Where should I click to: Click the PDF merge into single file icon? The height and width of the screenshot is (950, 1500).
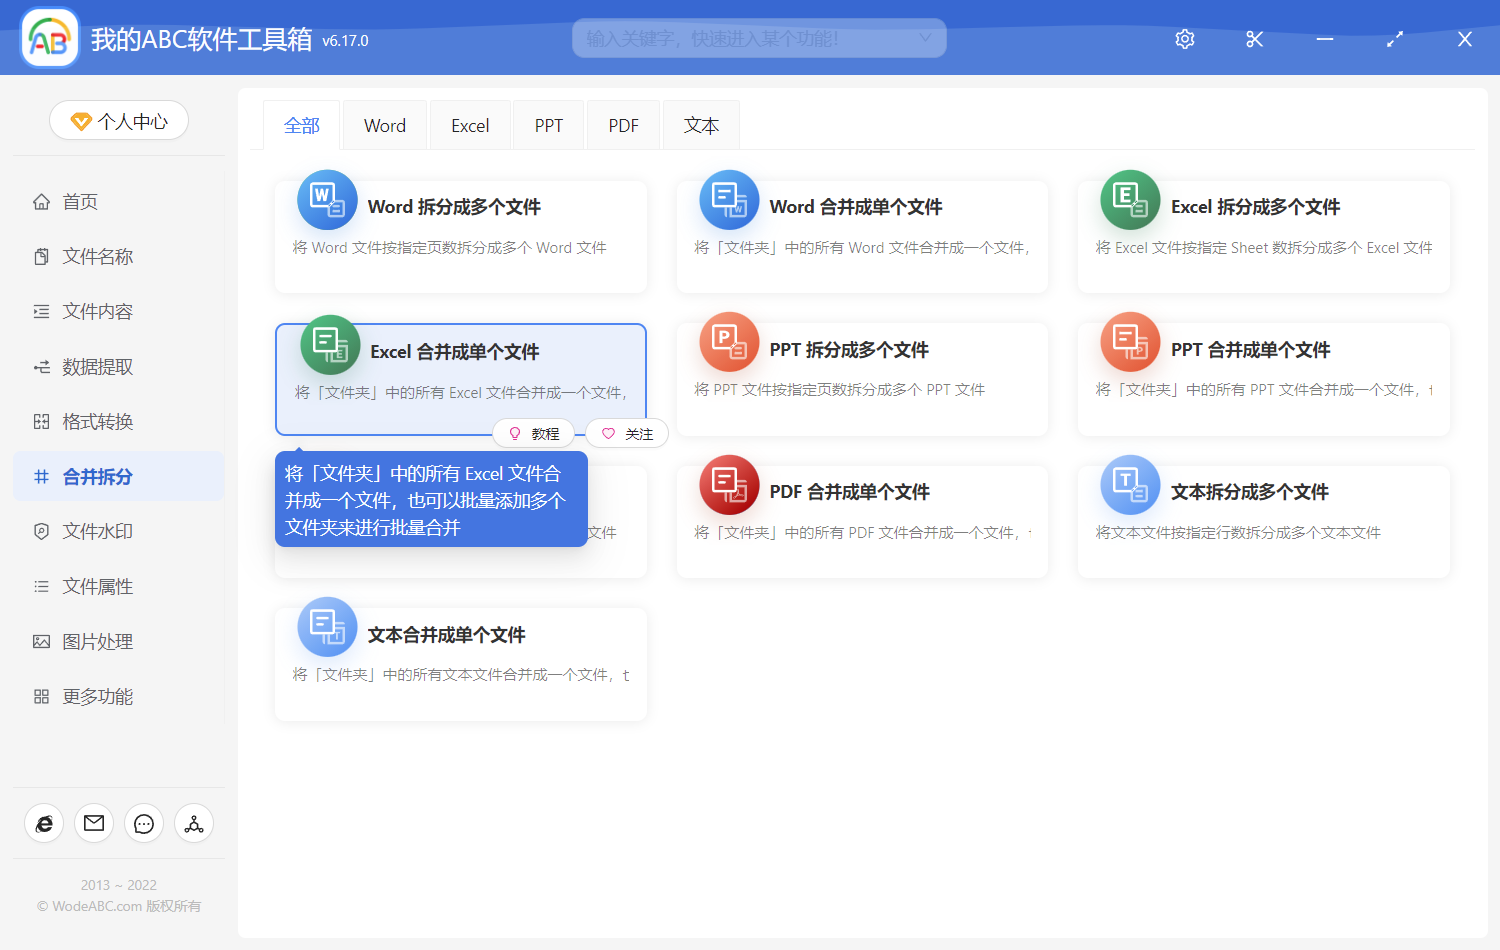click(729, 486)
